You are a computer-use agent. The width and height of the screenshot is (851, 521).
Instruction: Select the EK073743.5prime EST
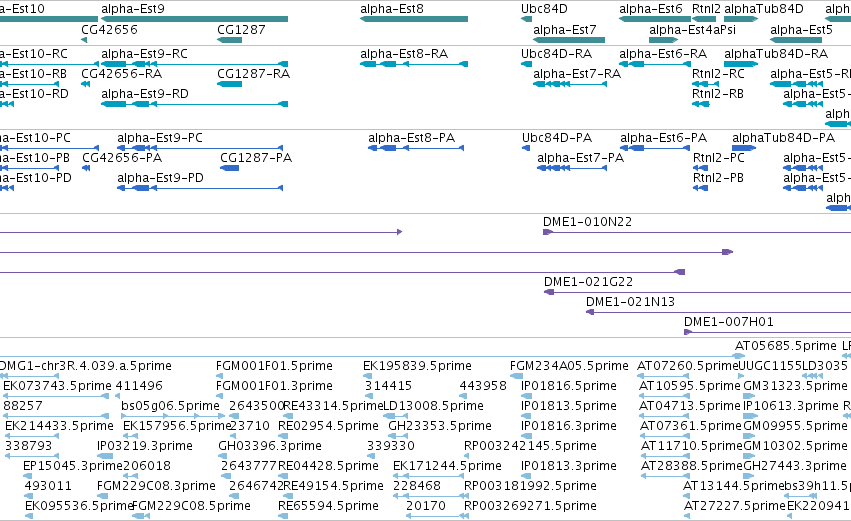point(56,396)
